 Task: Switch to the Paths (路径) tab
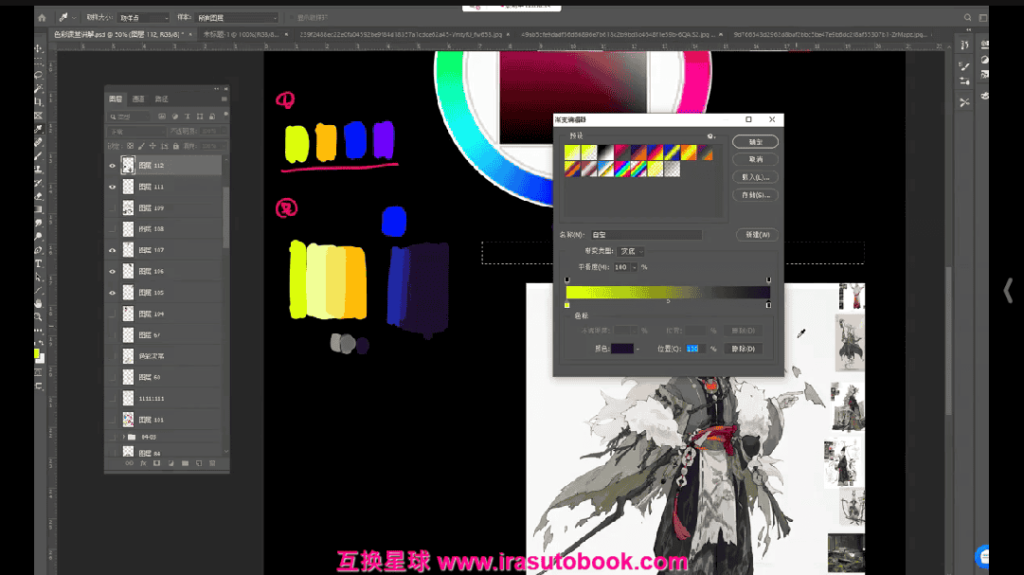click(161, 99)
